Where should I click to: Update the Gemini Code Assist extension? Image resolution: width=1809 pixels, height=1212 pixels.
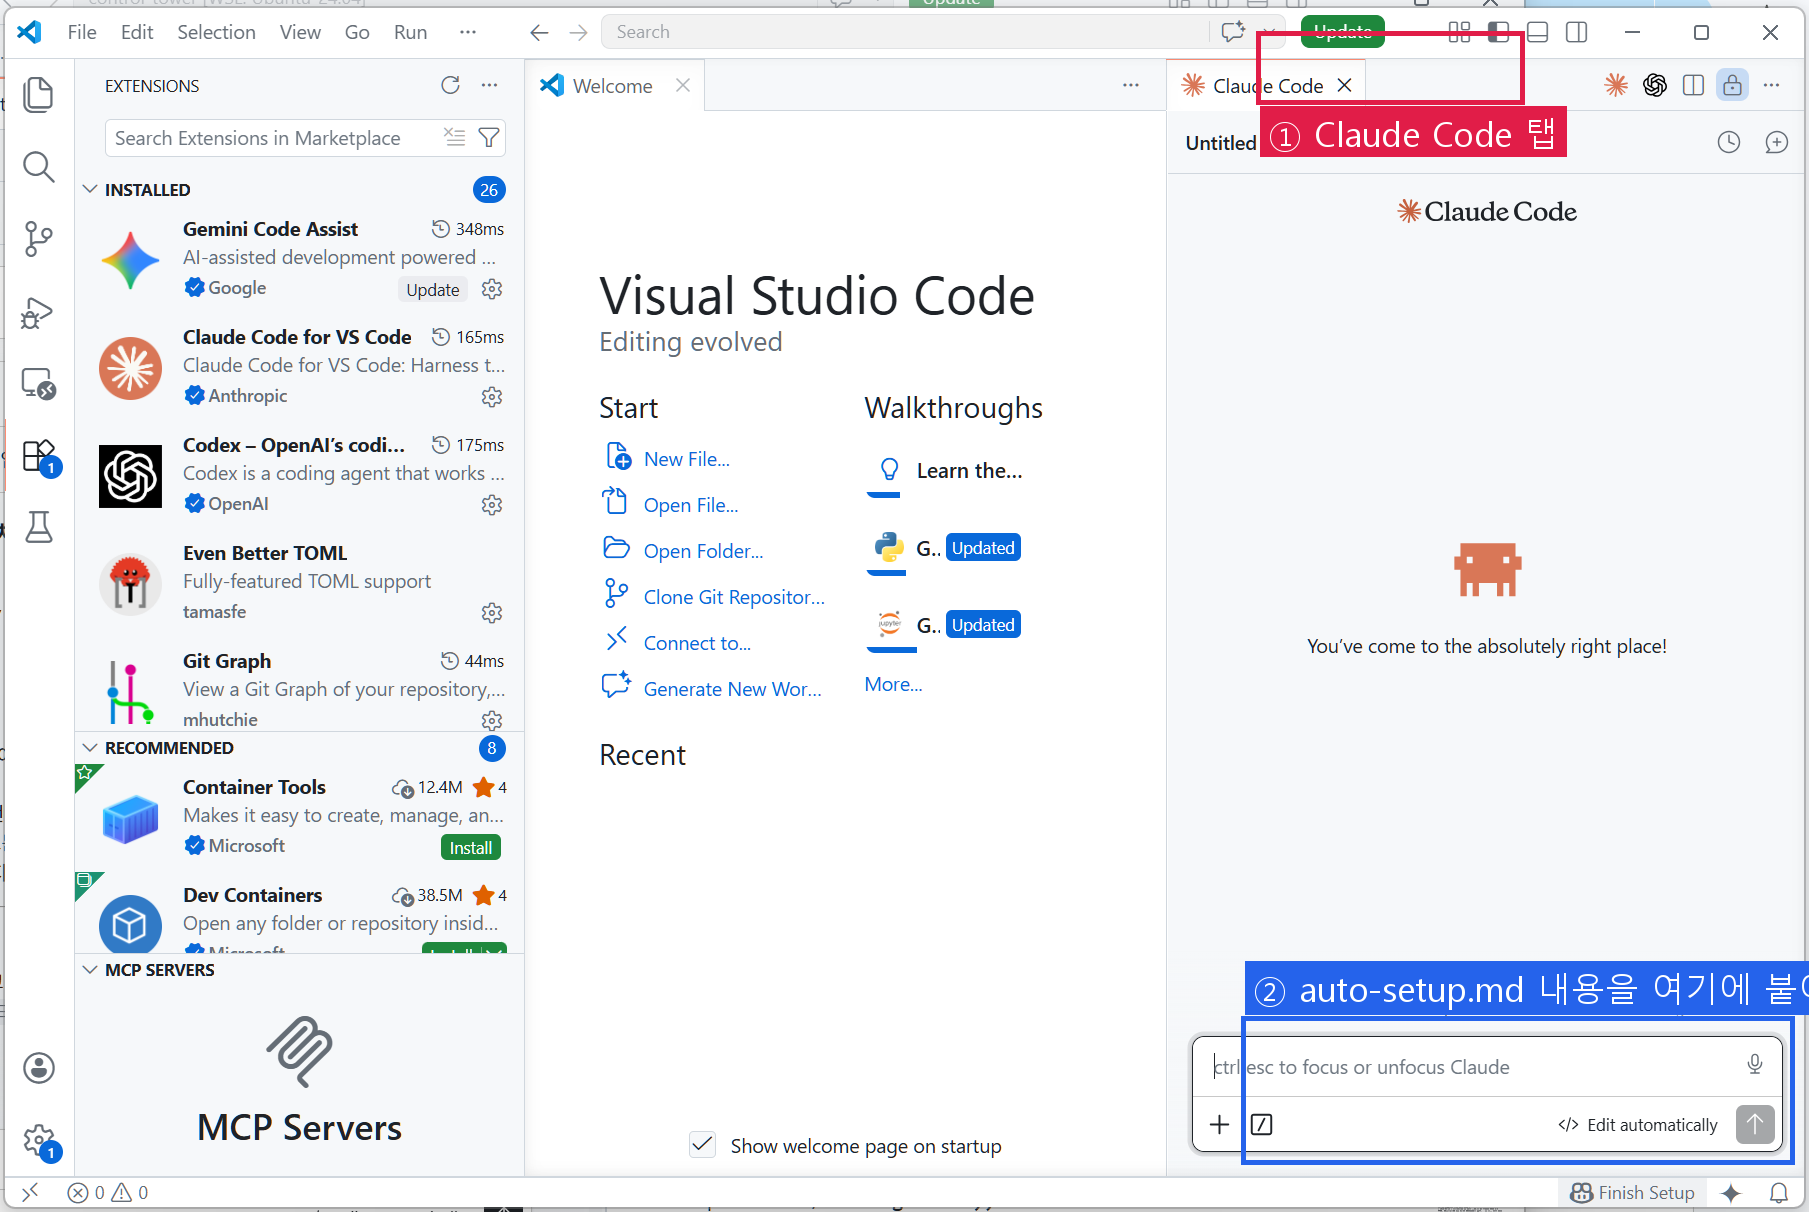pos(433,289)
